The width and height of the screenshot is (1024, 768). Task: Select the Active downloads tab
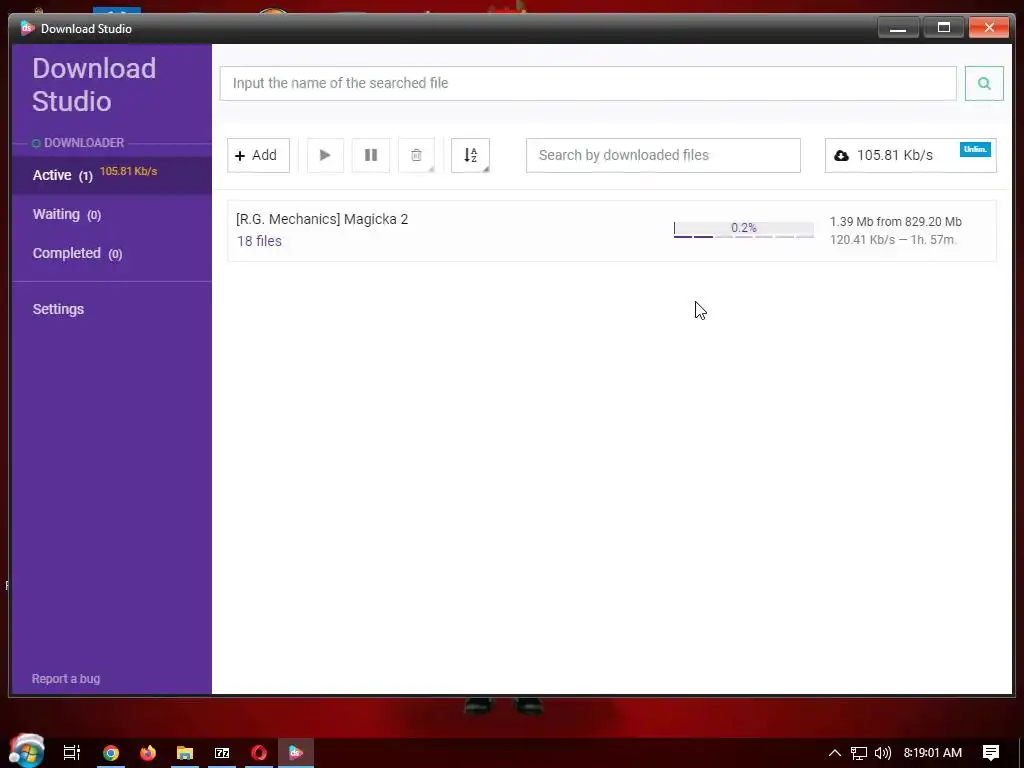click(x=112, y=175)
